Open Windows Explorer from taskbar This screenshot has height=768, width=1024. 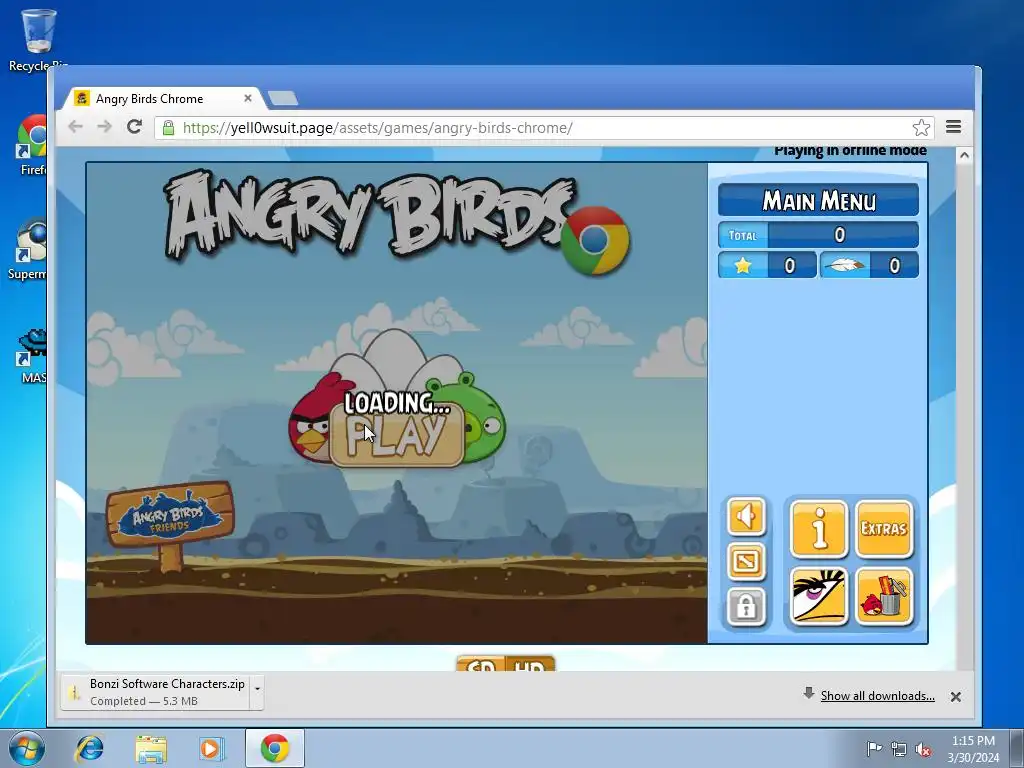point(151,748)
